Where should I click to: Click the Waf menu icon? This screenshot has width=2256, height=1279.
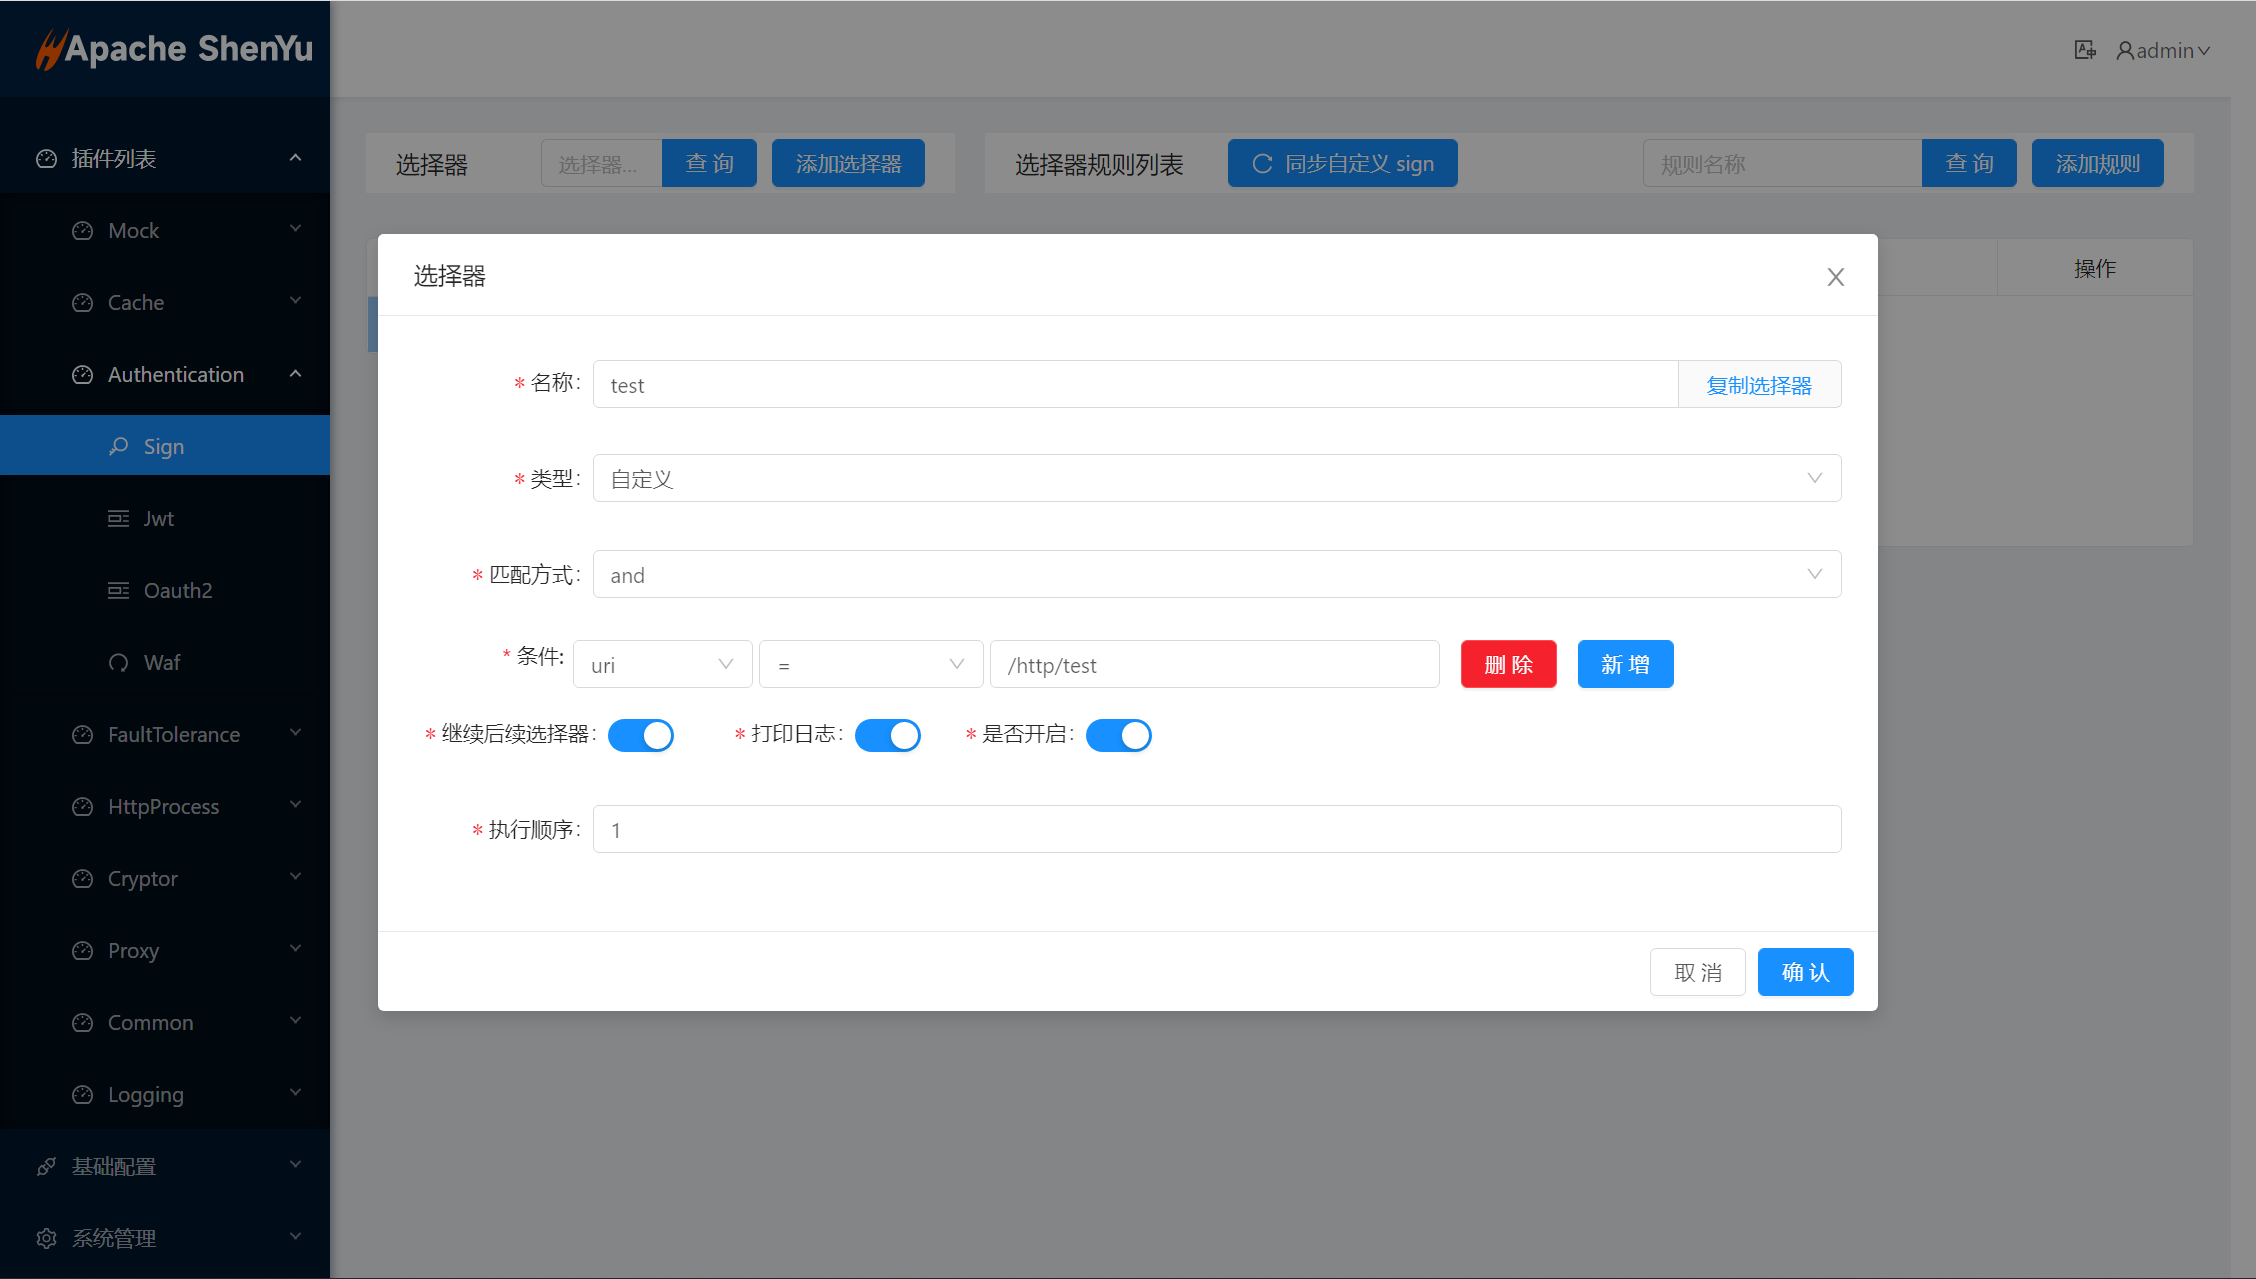(119, 663)
